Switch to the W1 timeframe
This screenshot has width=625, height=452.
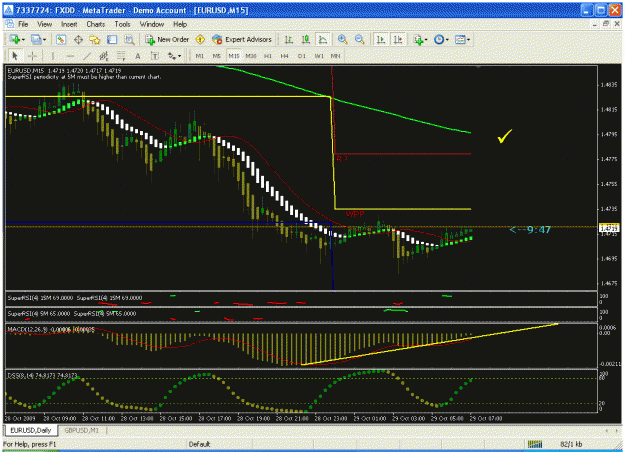[x=319, y=56]
